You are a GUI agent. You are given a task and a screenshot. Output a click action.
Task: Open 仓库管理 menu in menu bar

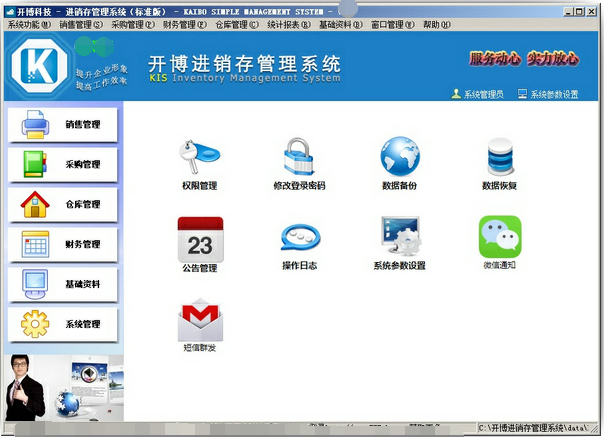coord(237,25)
